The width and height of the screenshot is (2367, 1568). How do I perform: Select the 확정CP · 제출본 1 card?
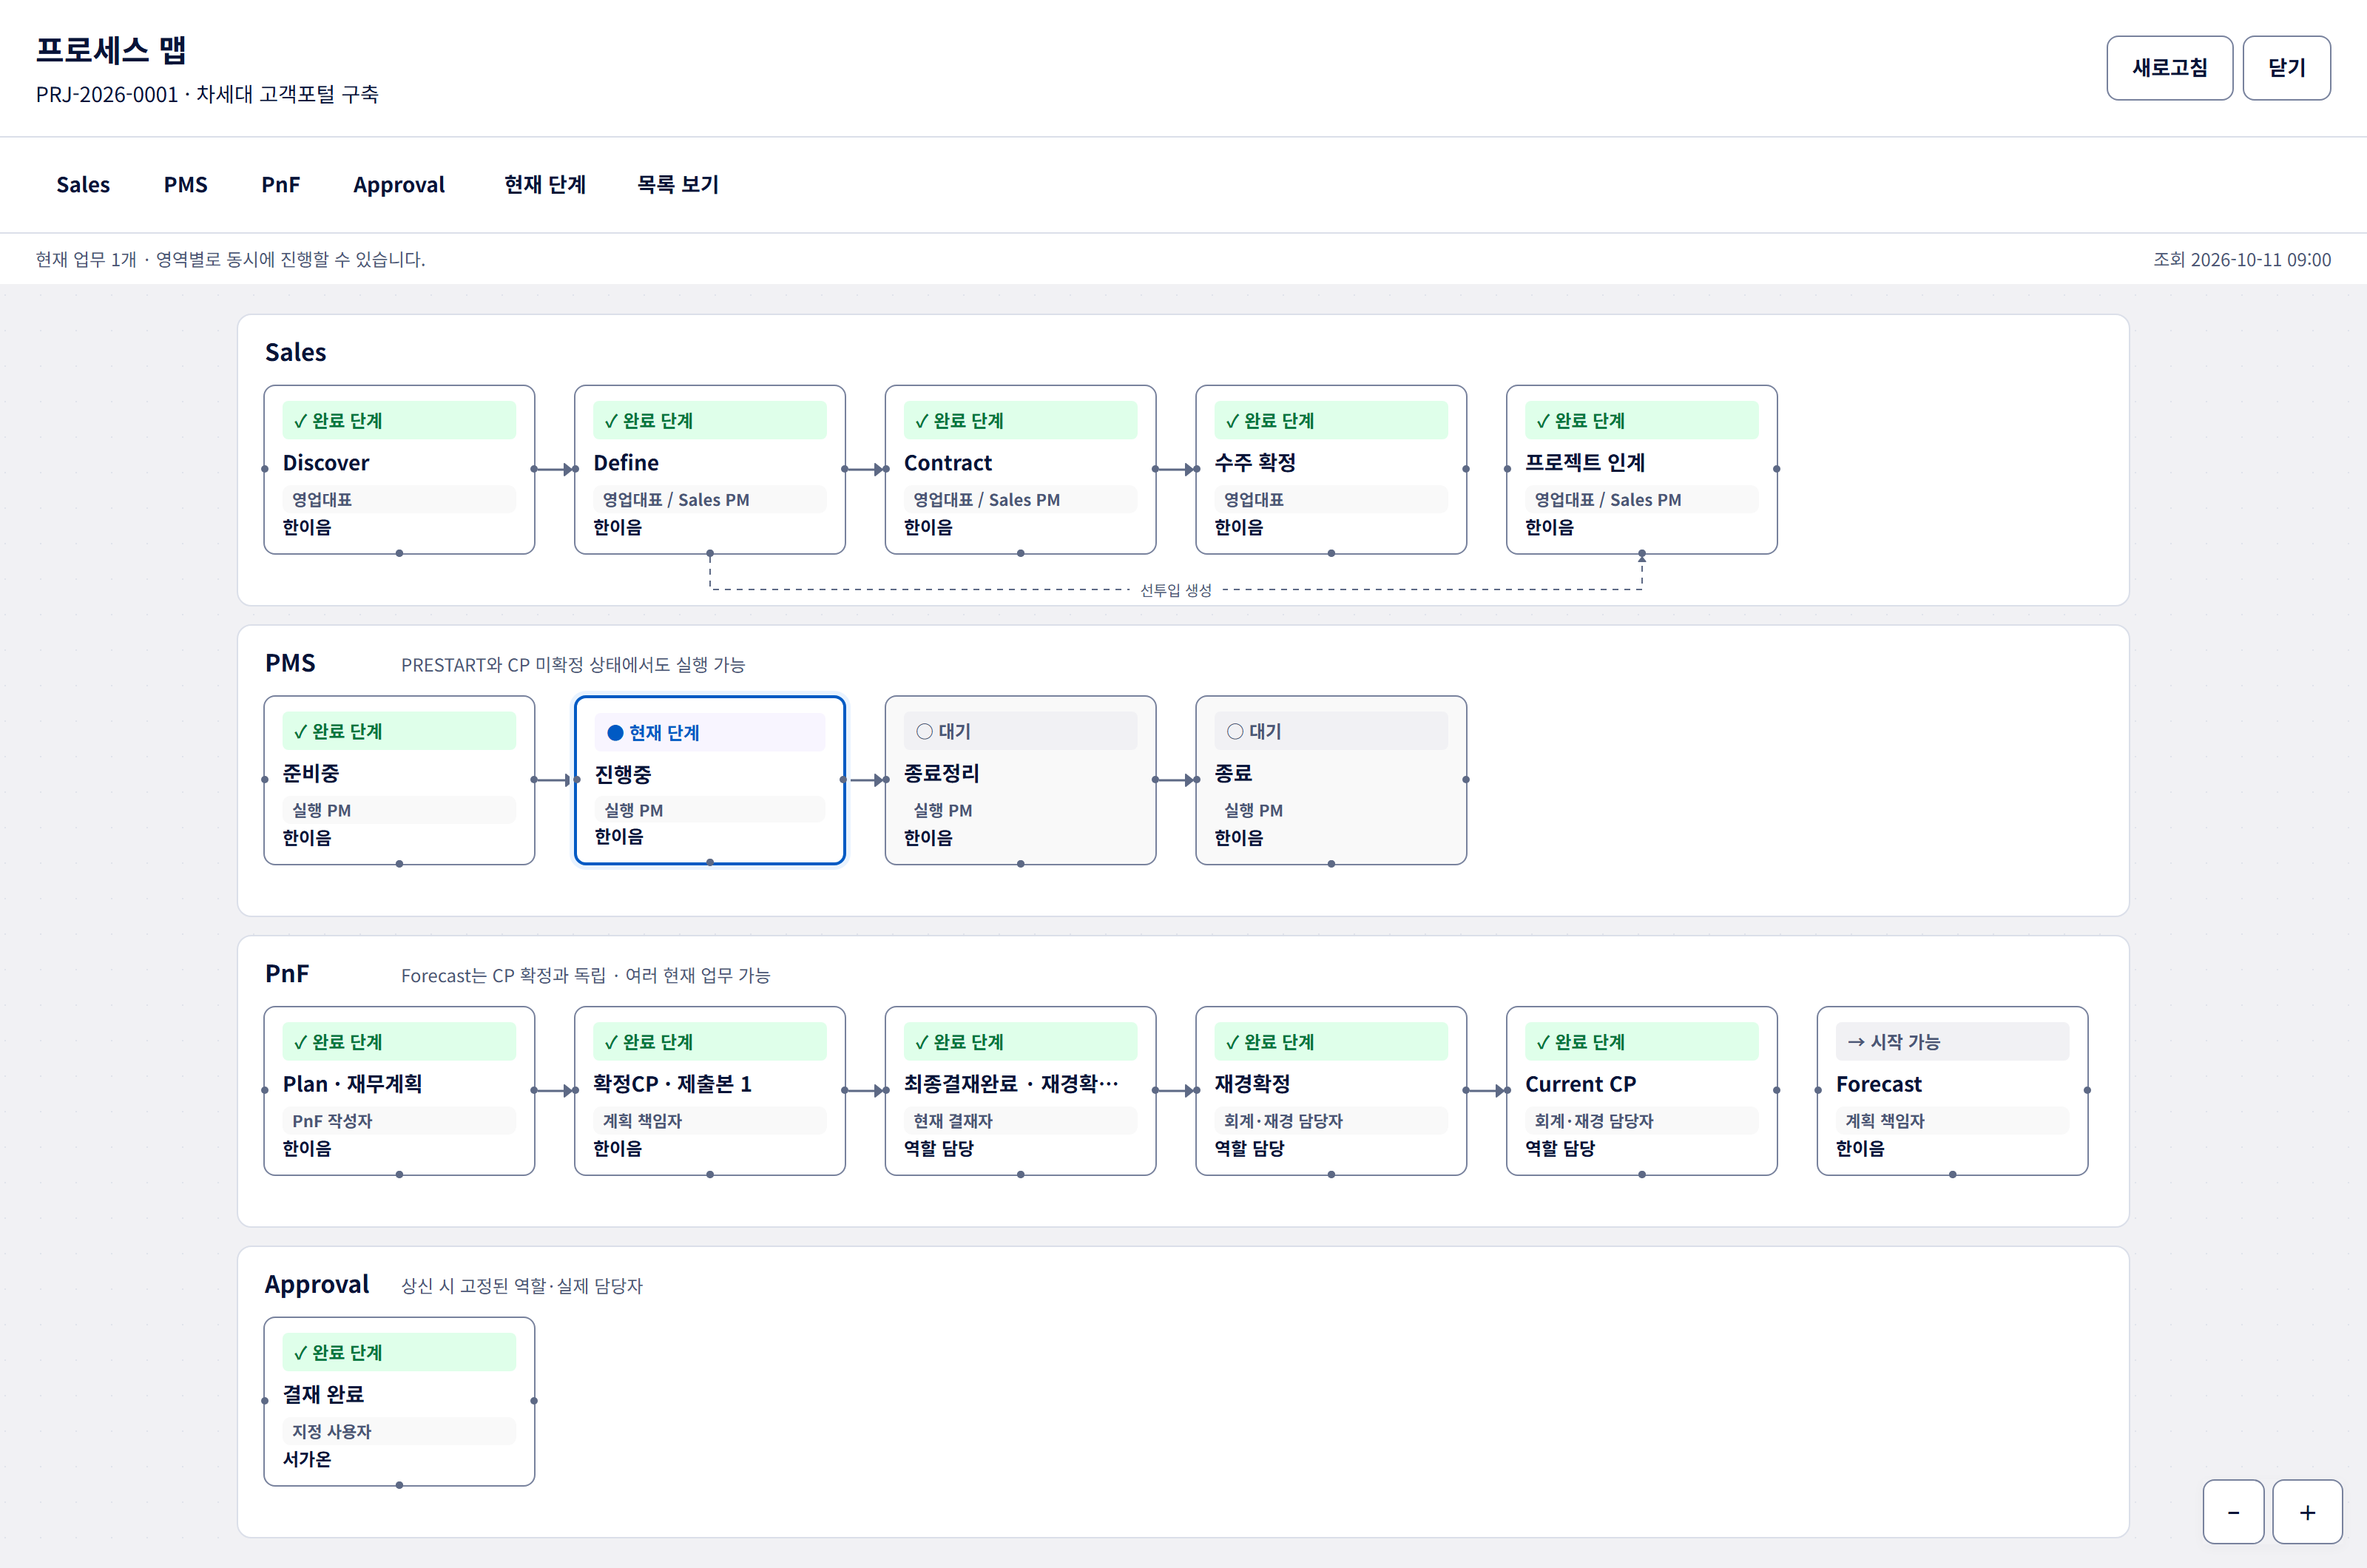[x=710, y=1091]
